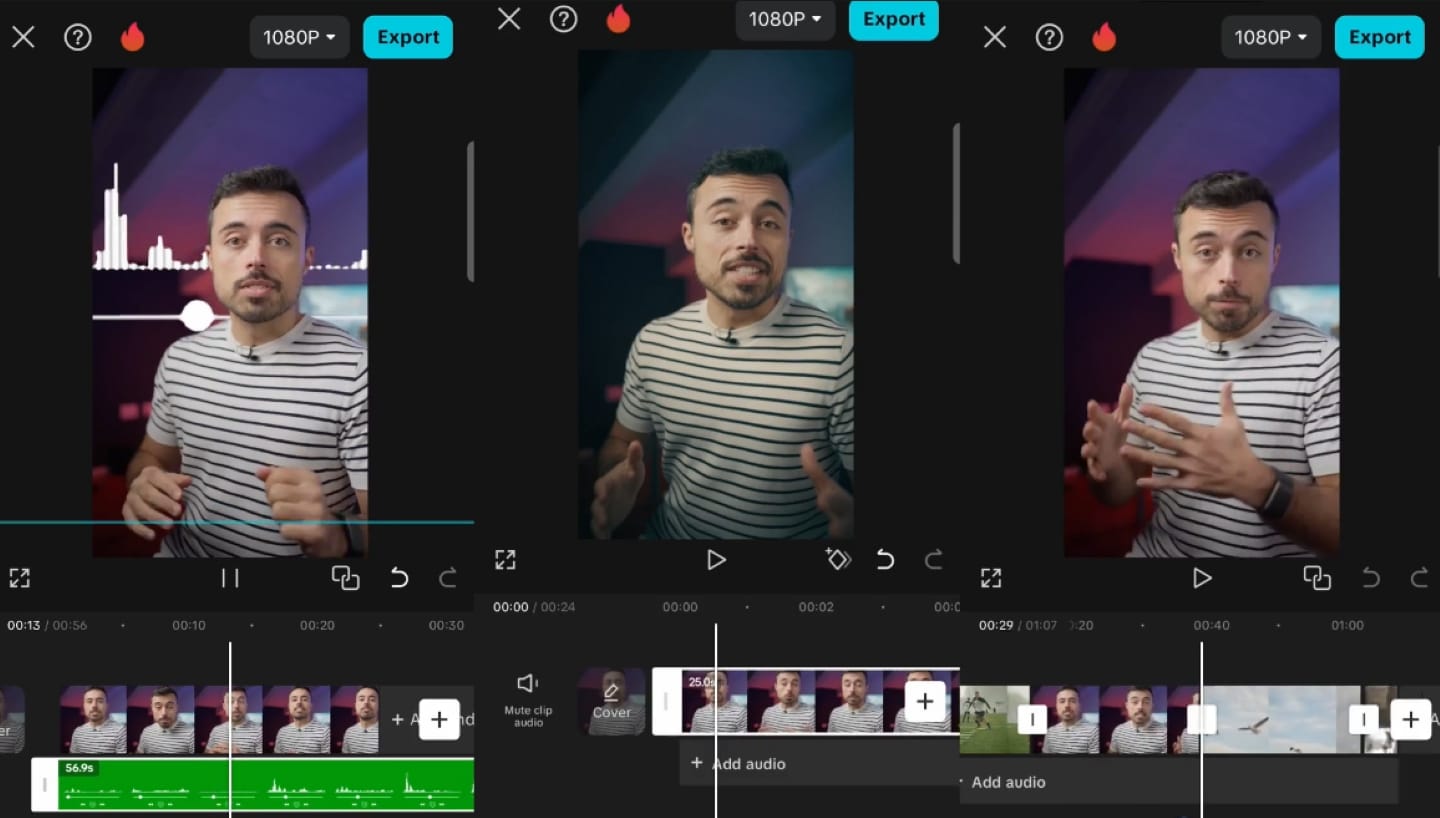The width and height of the screenshot is (1440, 818).
Task: Open help via the question mark icon
Action: 78,37
